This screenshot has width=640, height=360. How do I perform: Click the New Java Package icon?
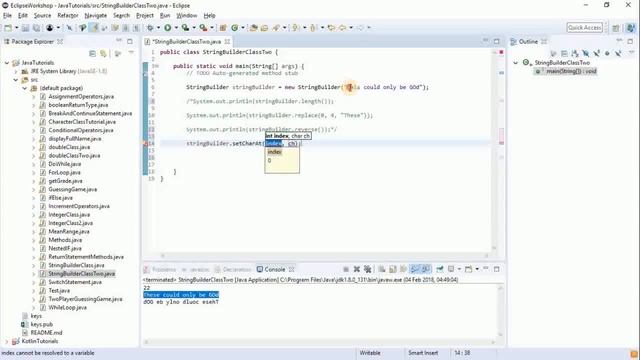pos(223,28)
